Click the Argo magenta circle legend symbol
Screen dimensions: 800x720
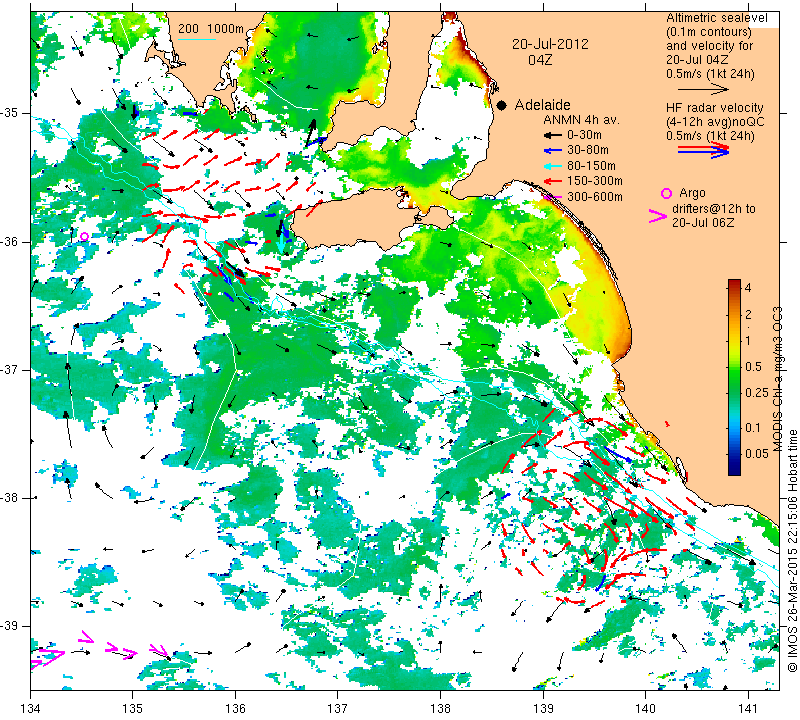pyautogui.click(x=666, y=193)
